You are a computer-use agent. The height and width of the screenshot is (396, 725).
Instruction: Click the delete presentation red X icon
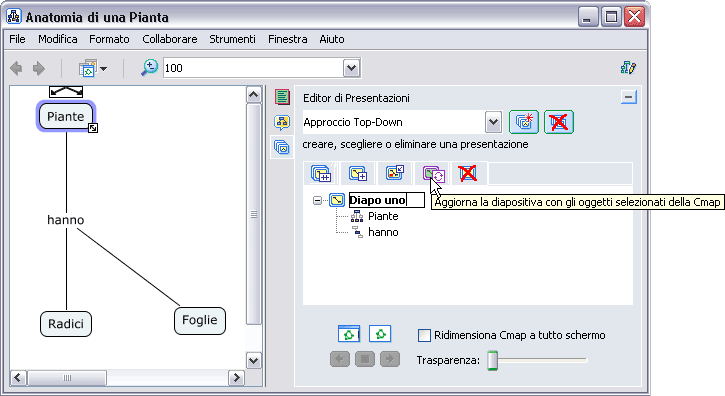click(559, 122)
